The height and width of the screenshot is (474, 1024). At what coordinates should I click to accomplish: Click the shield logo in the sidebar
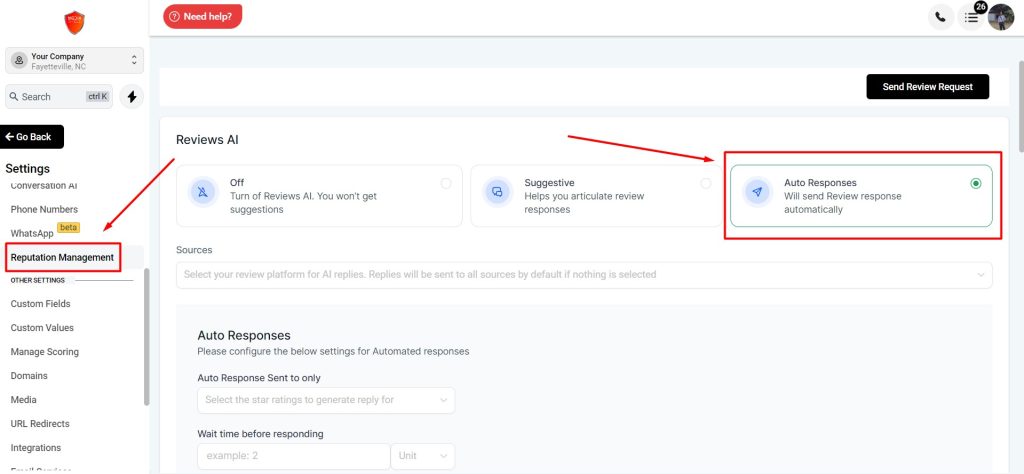[x=74, y=23]
